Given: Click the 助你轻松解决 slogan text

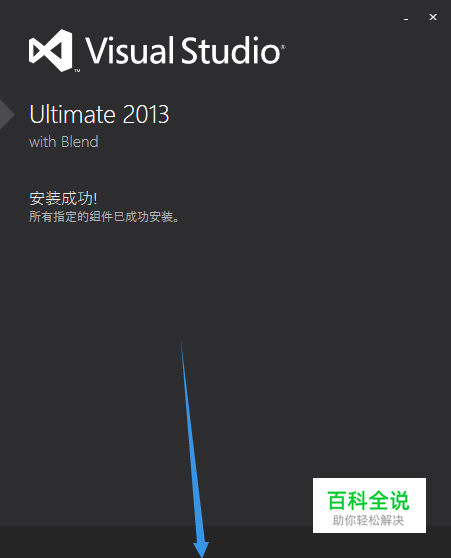Looking at the screenshot, I should (368, 520).
